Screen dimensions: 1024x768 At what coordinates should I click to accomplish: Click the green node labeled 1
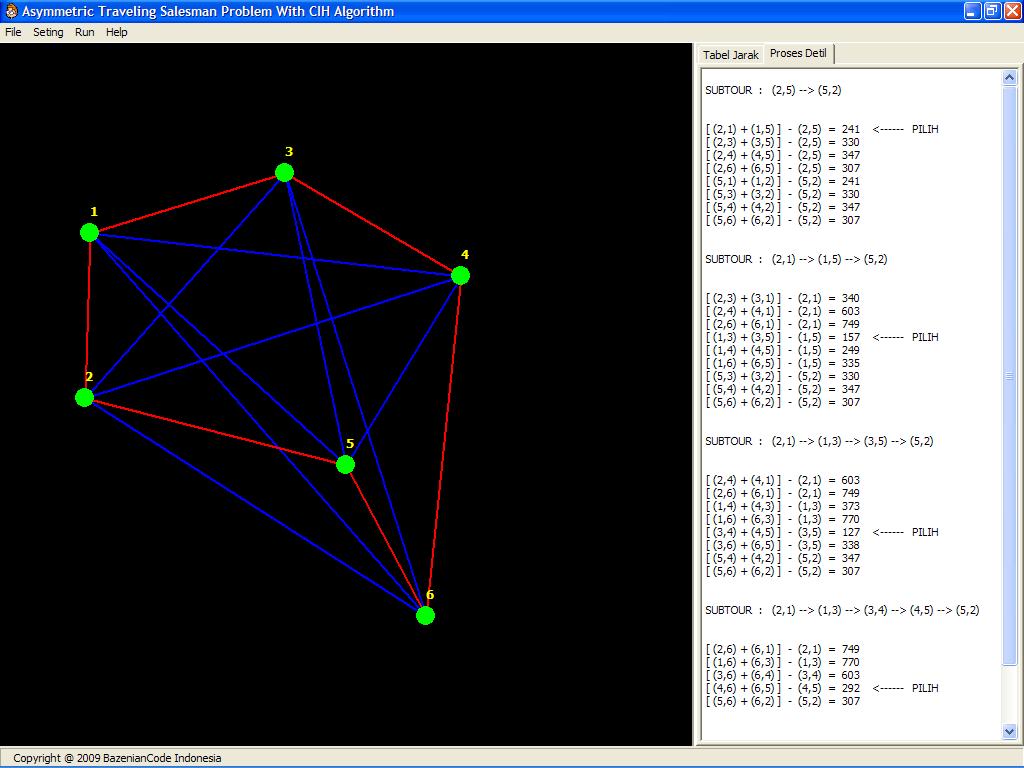[x=90, y=232]
